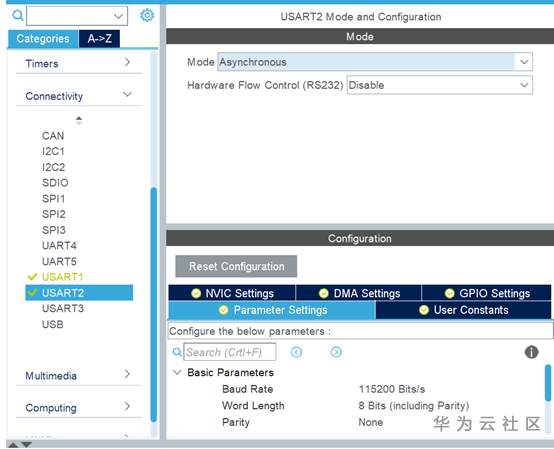Open Hardware Flow Control dropdown
554x449 pixels.
[x=440, y=85]
